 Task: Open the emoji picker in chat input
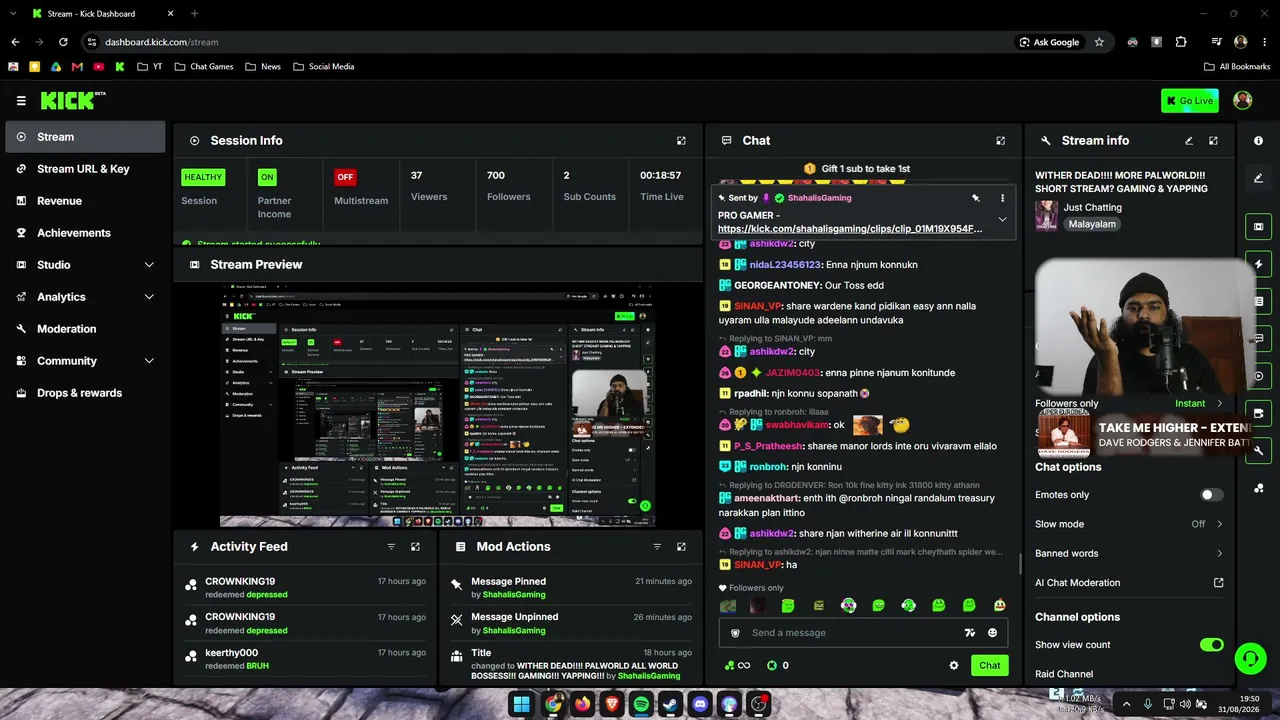[992, 633]
